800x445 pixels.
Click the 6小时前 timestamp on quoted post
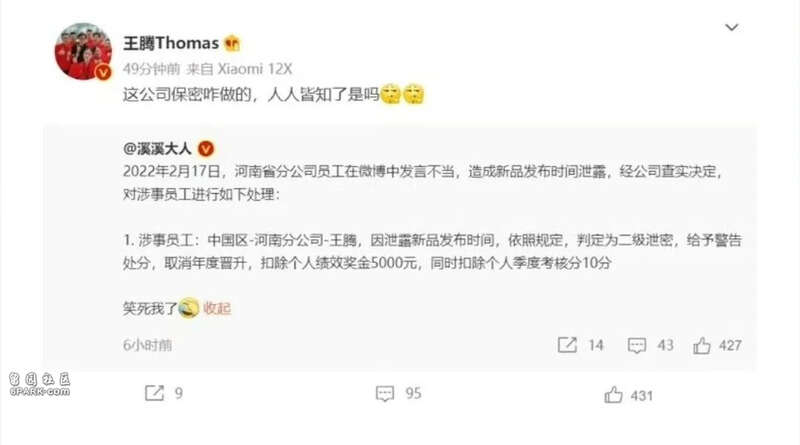(x=147, y=345)
